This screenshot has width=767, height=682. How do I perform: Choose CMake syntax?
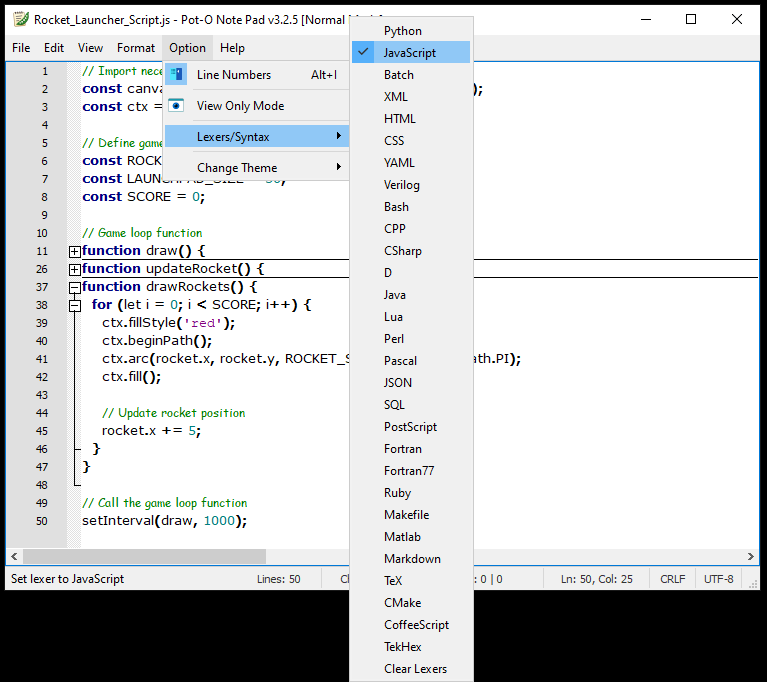click(411, 603)
